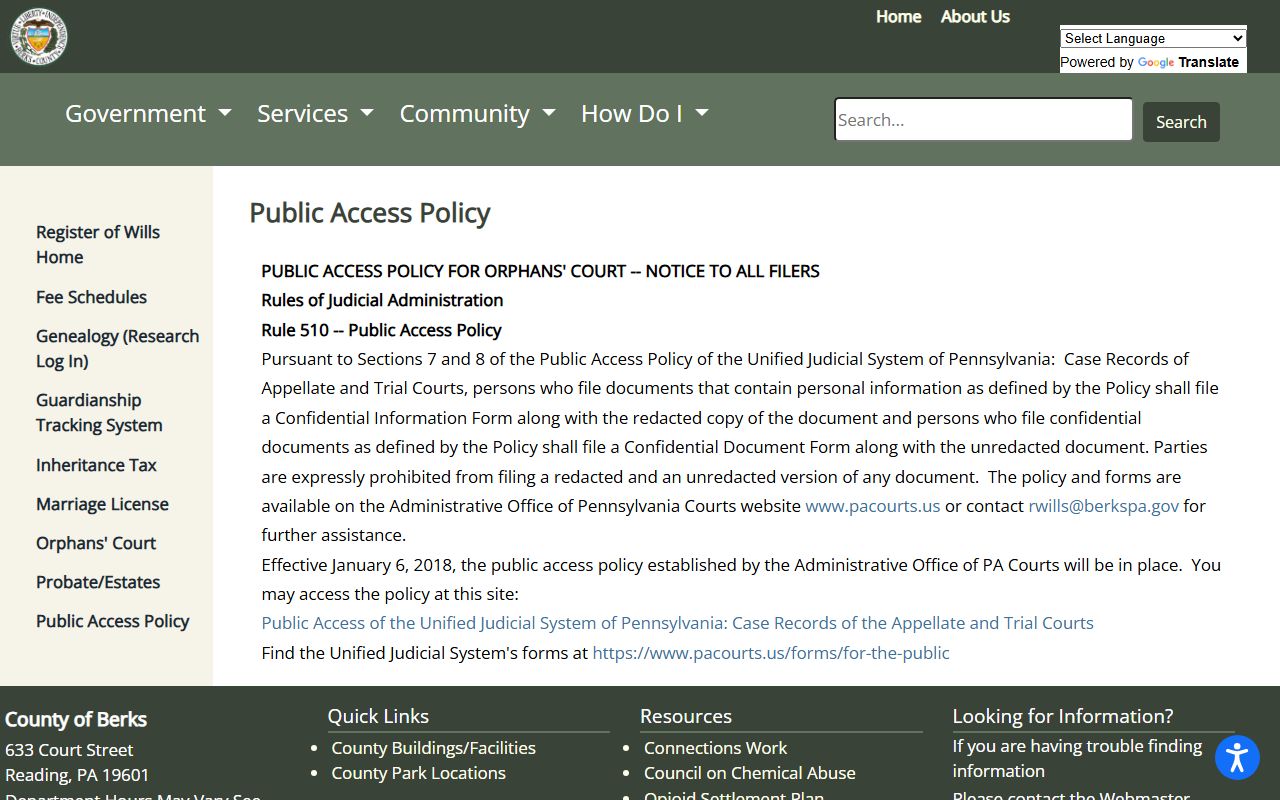
Task: Click the 633 Court Street address text
Action: 69,750
